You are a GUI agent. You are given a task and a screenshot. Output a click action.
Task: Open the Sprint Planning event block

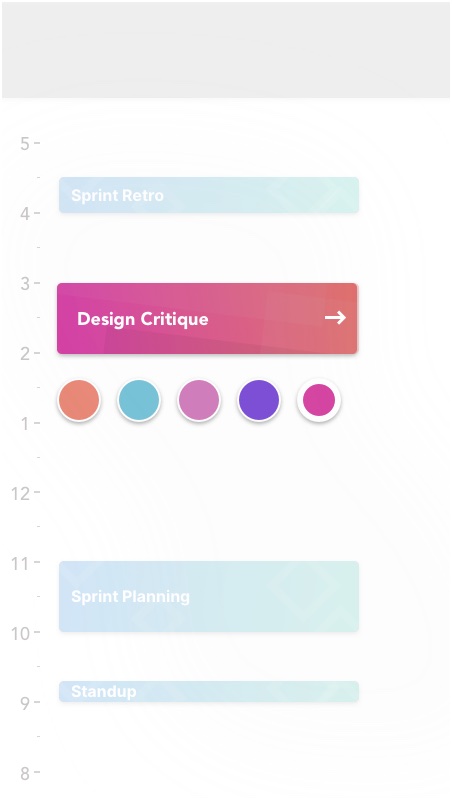[x=209, y=596]
